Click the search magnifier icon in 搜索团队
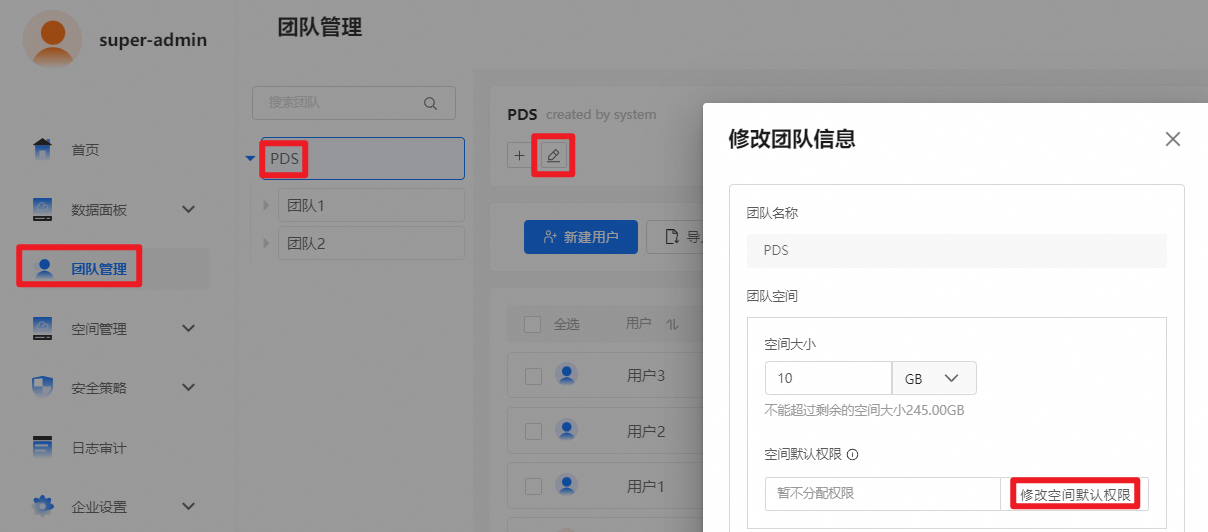The image size is (1208, 532). coord(431,103)
